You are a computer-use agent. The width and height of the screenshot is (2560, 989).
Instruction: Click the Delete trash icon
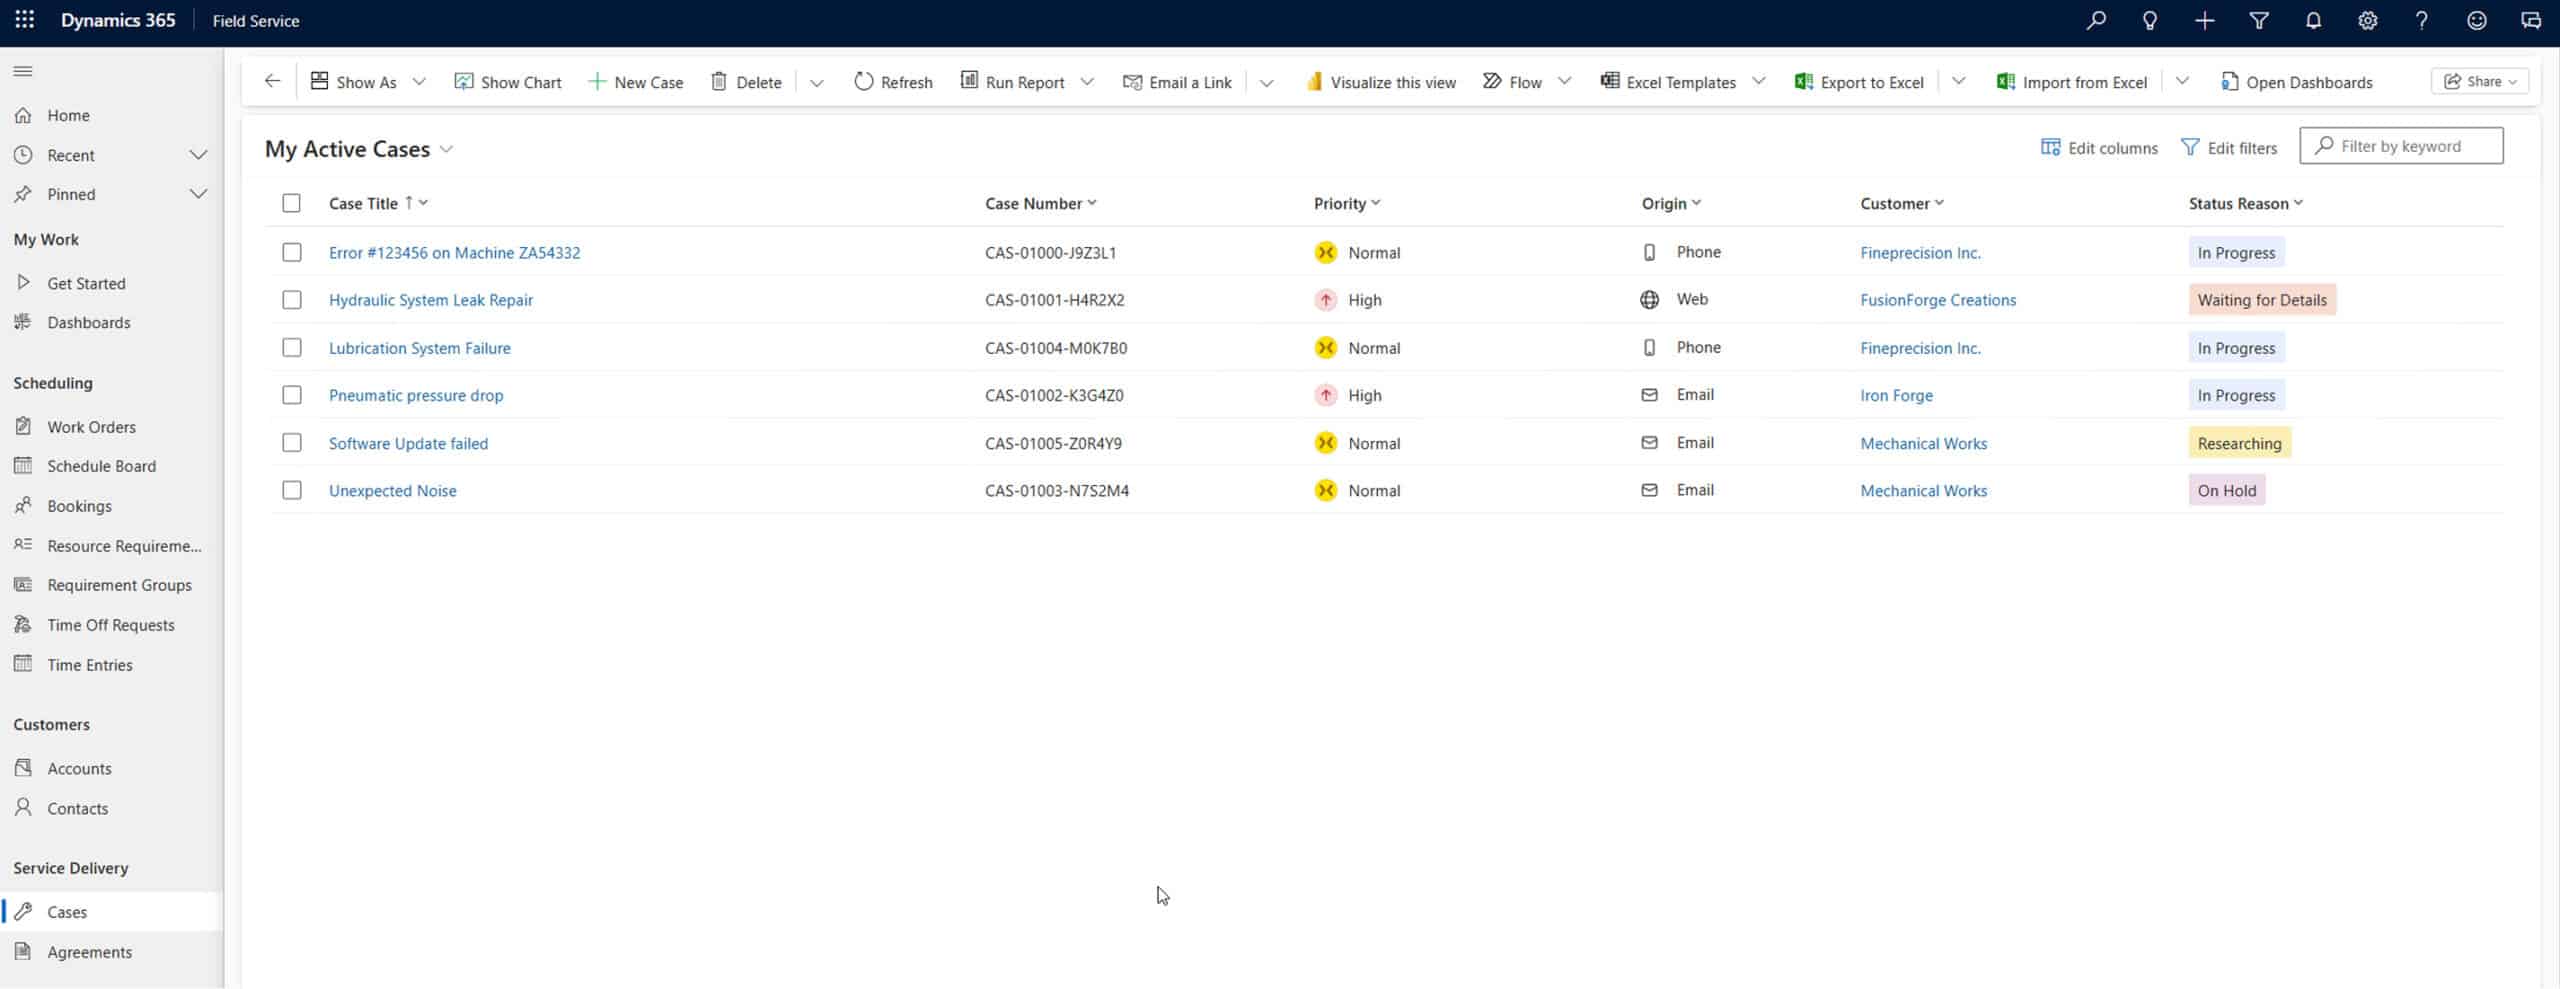[718, 82]
